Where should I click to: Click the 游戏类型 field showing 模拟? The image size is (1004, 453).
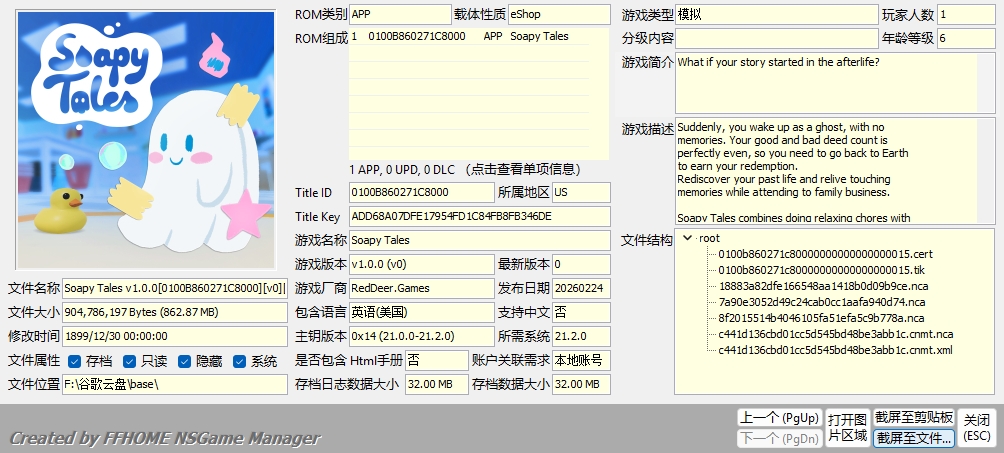tap(777, 14)
